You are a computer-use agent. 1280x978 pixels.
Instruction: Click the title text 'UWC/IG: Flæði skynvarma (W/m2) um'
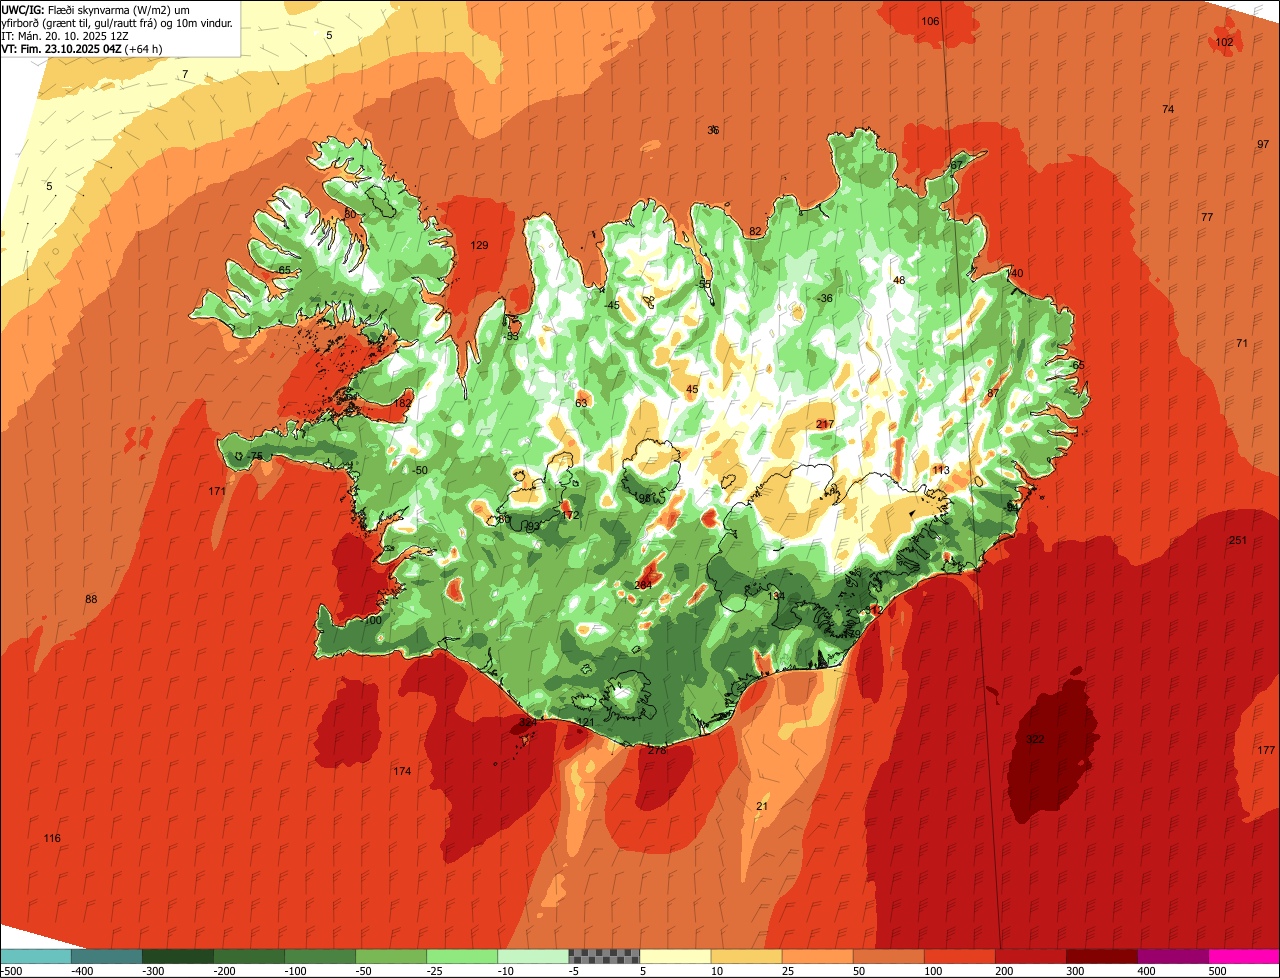(96, 9)
